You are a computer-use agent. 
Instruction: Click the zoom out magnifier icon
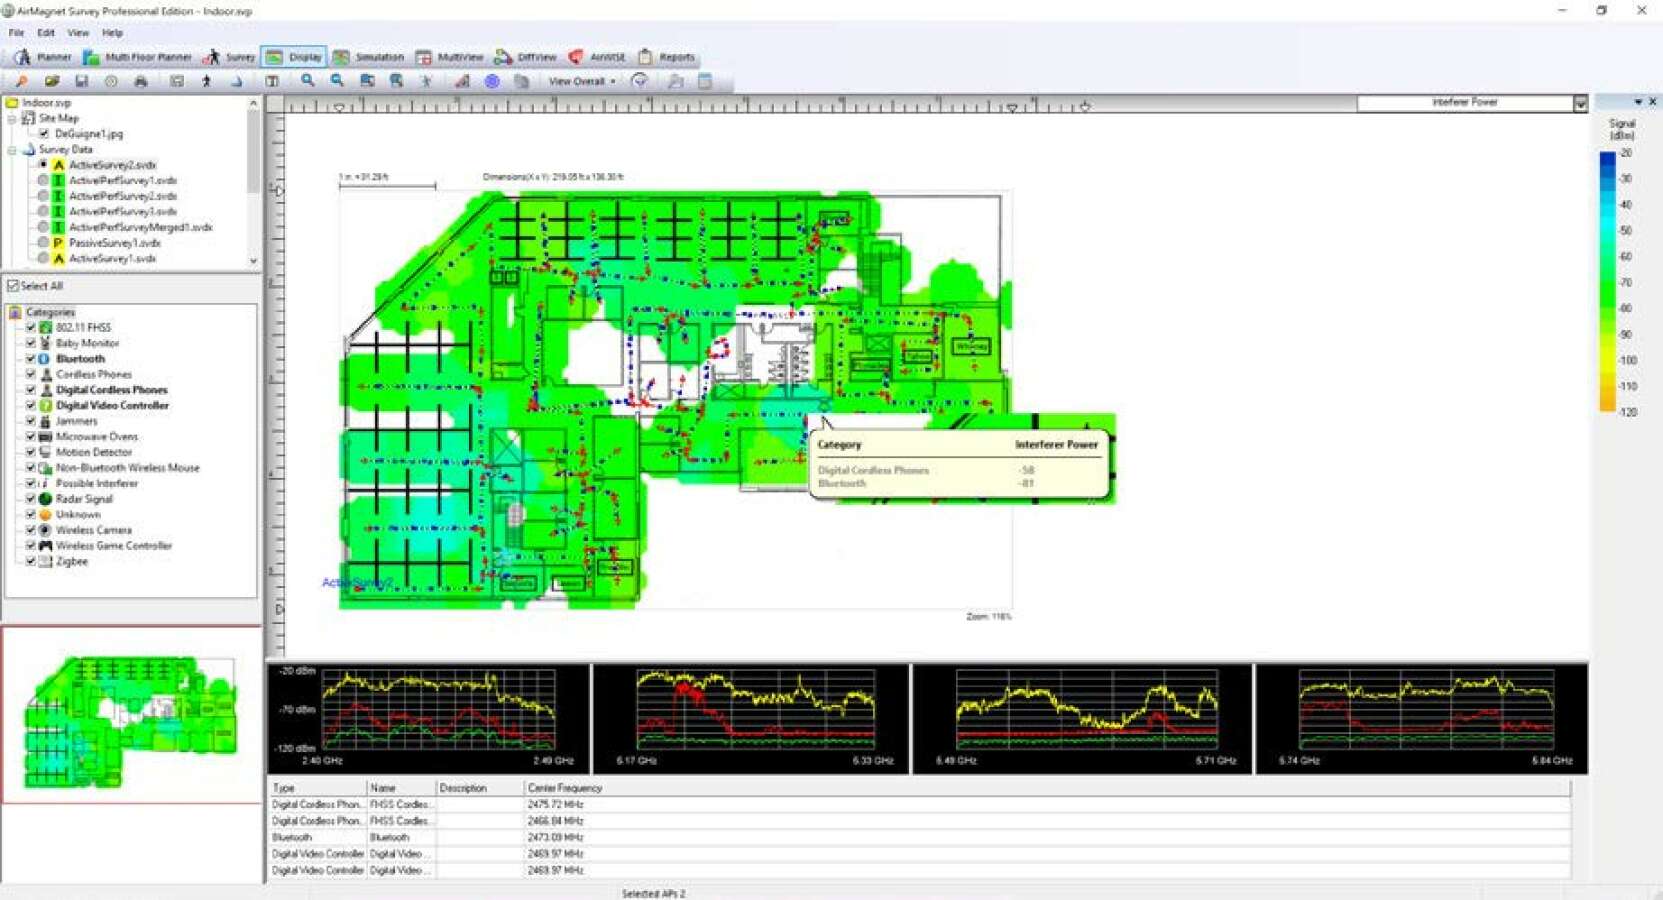[337, 81]
